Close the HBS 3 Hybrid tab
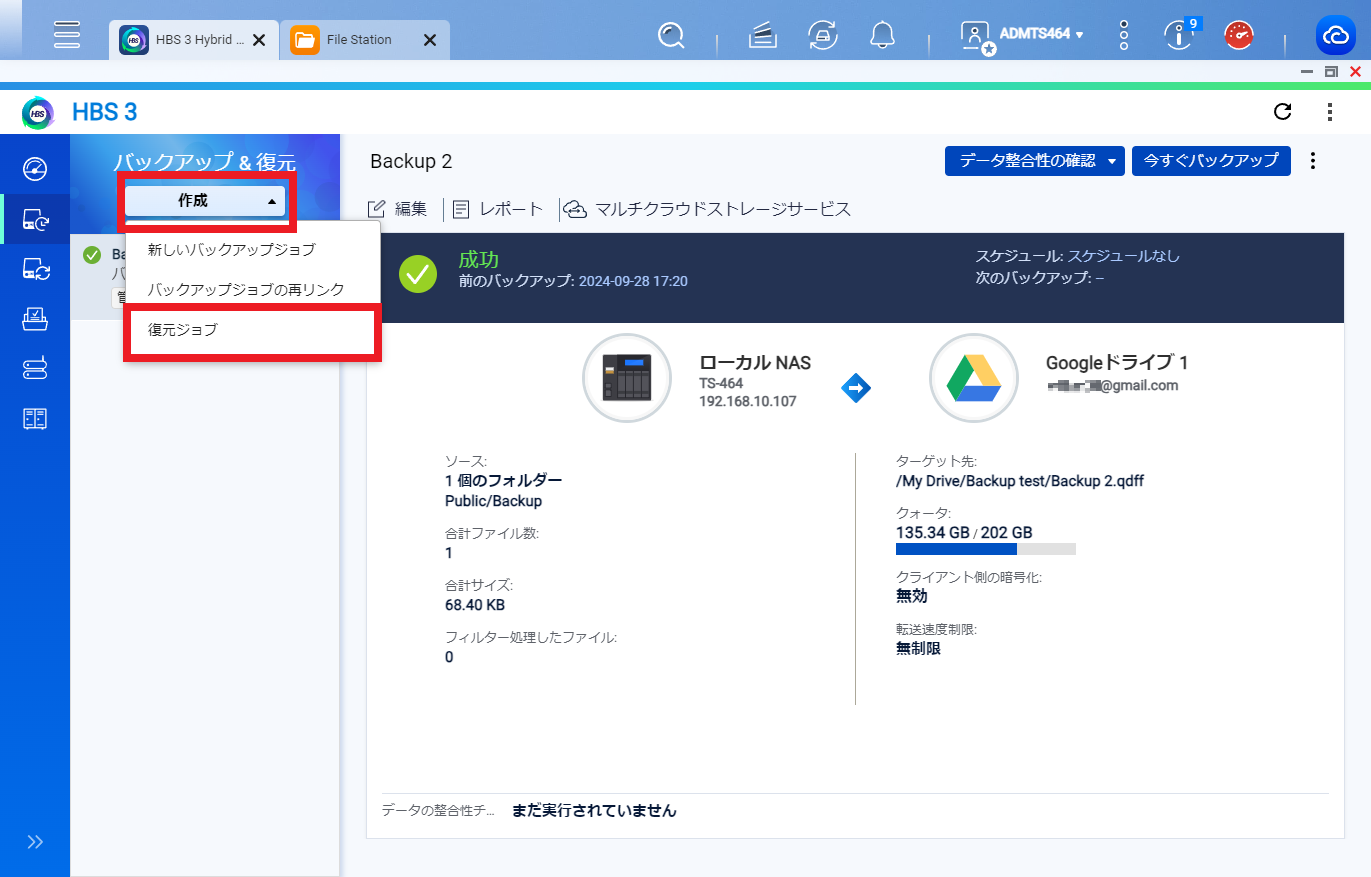Screen dimensions: 1371x877 click(x=258, y=40)
